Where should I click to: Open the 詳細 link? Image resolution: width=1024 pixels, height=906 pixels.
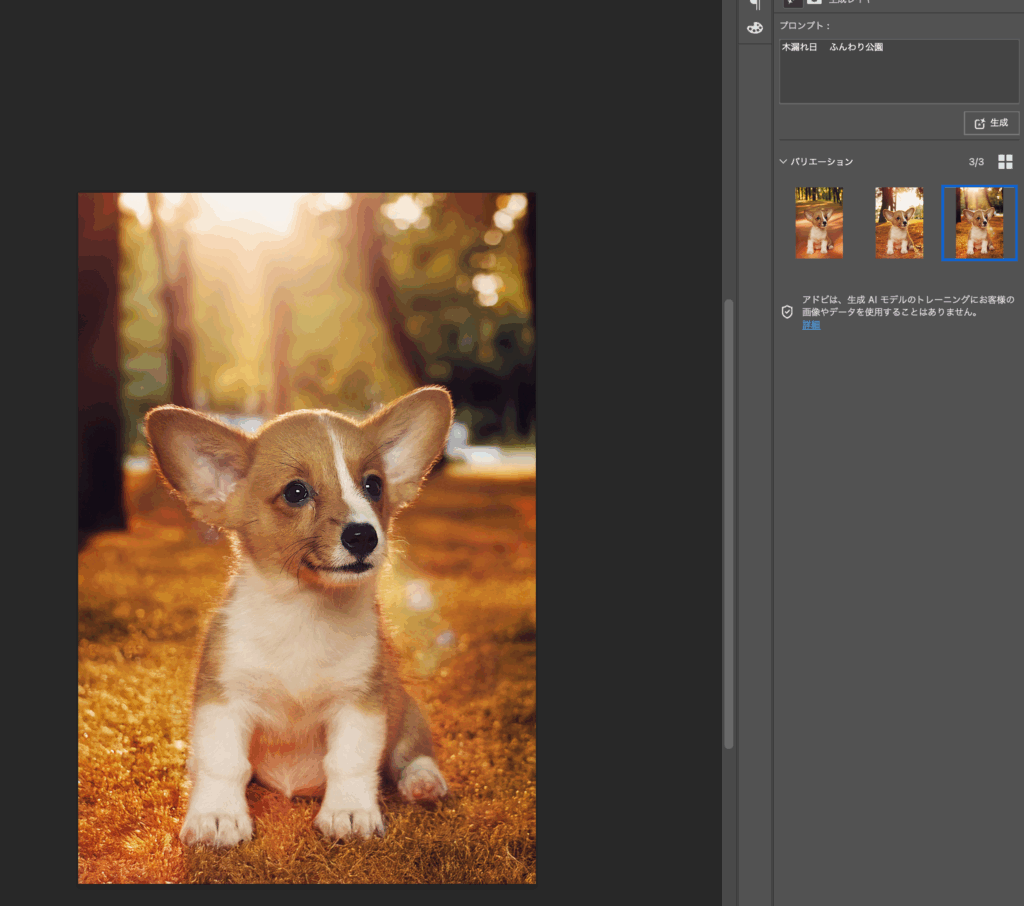810,325
